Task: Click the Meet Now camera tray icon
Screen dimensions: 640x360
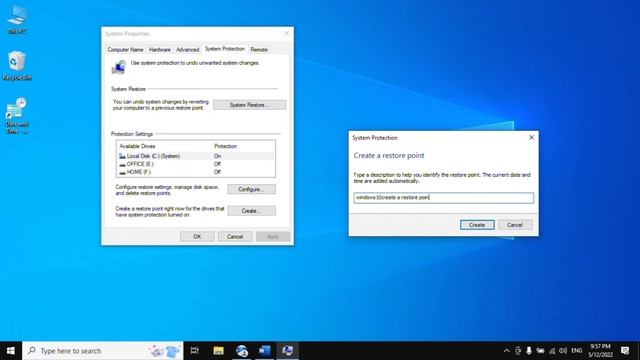Action: (x=518, y=351)
